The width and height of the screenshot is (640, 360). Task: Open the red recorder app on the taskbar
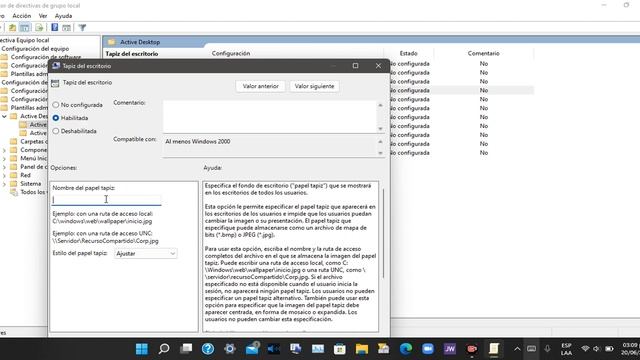coord(472,349)
